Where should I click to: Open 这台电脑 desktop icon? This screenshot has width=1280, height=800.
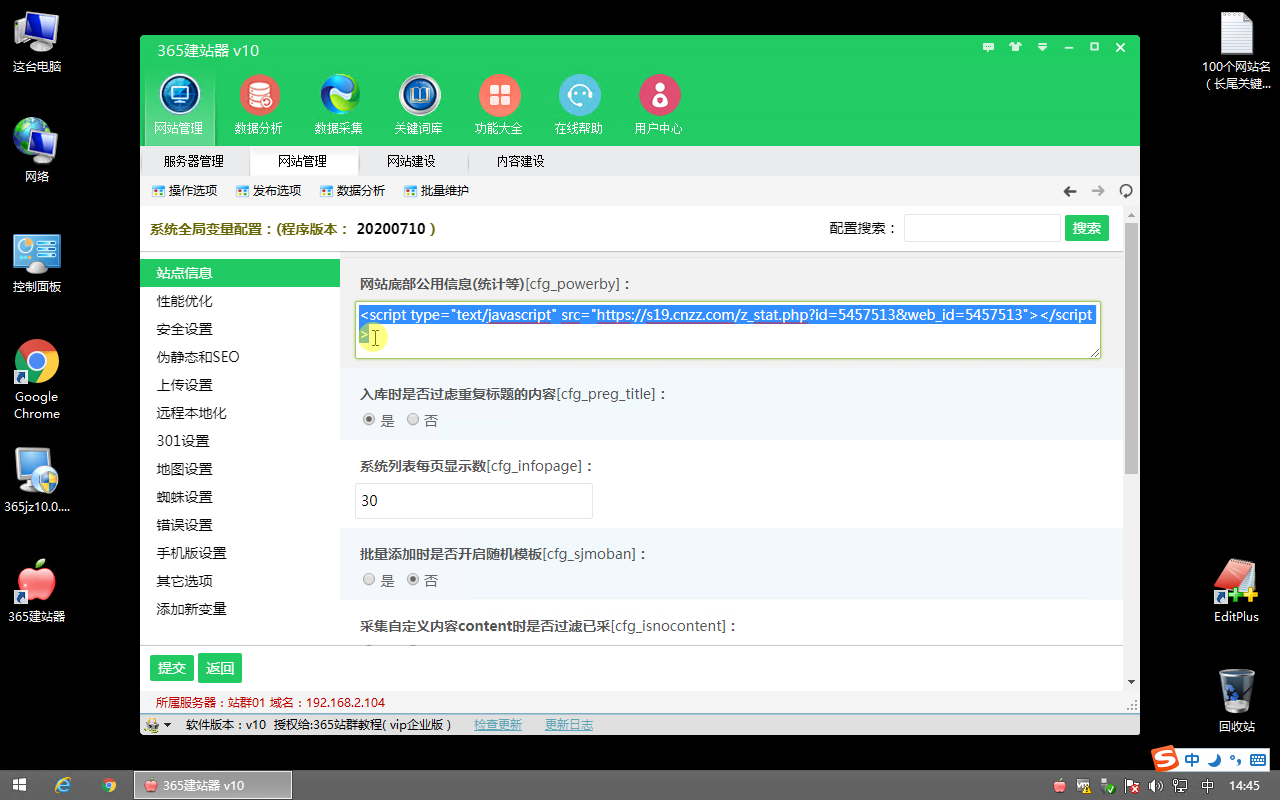tap(37, 43)
